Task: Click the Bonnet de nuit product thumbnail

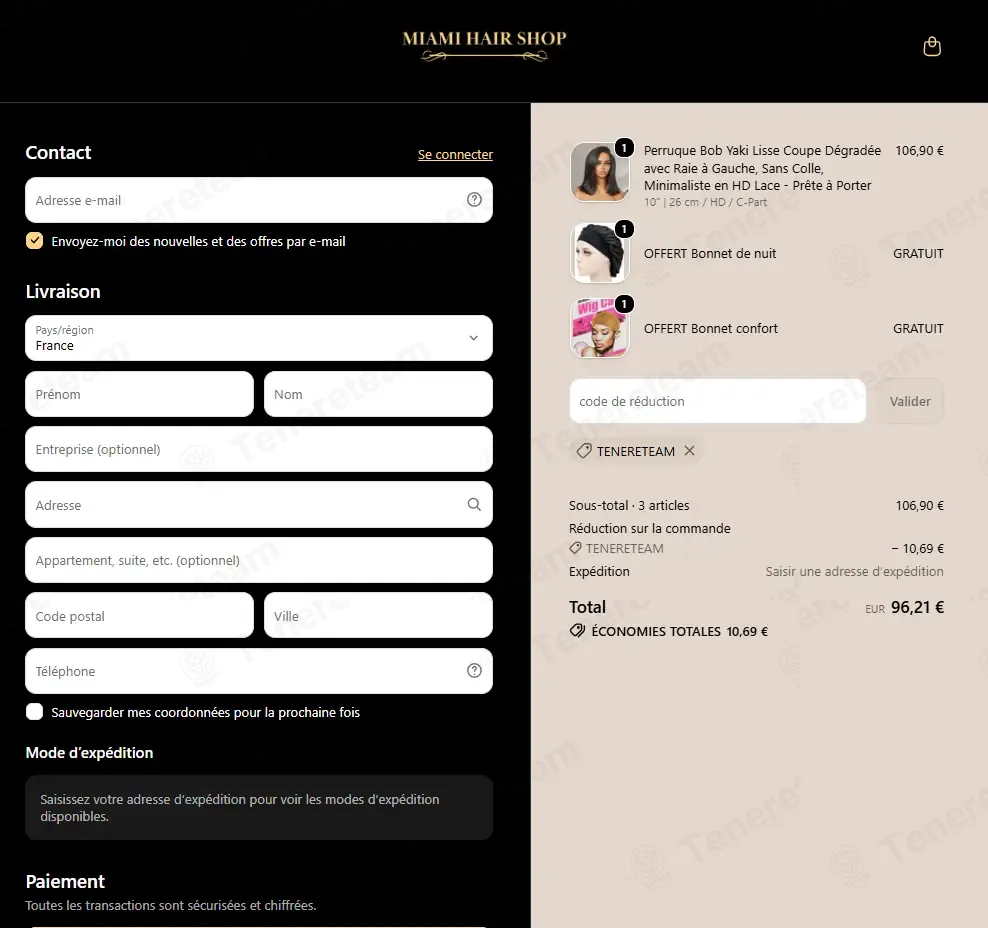Action: (x=600, y=253)
